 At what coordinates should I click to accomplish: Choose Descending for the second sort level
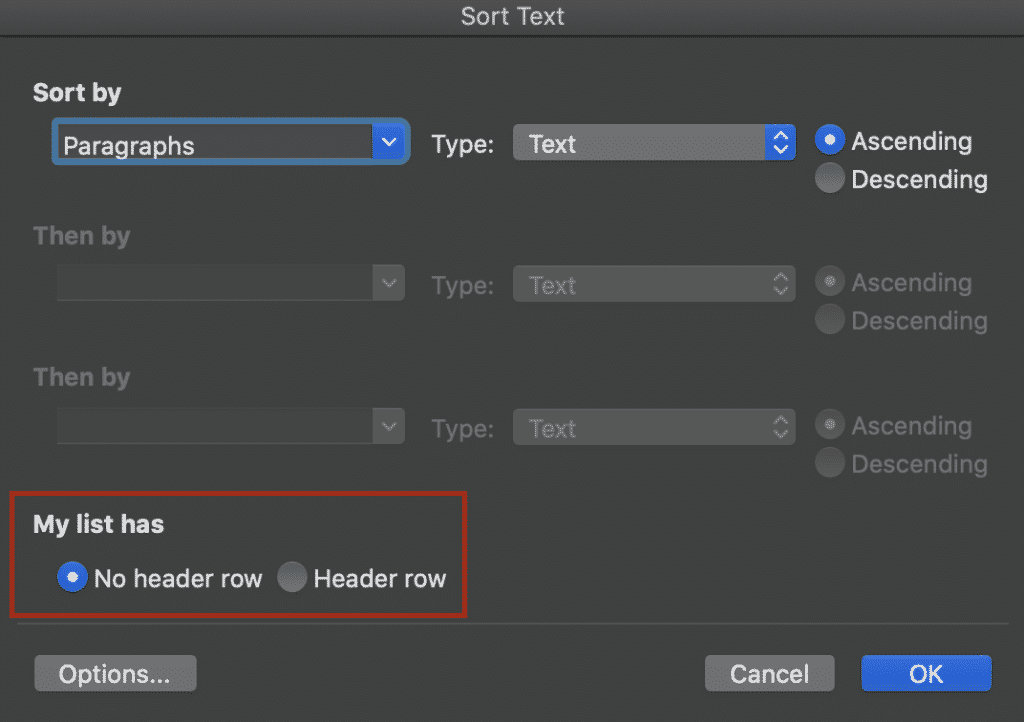click(830, 320)
